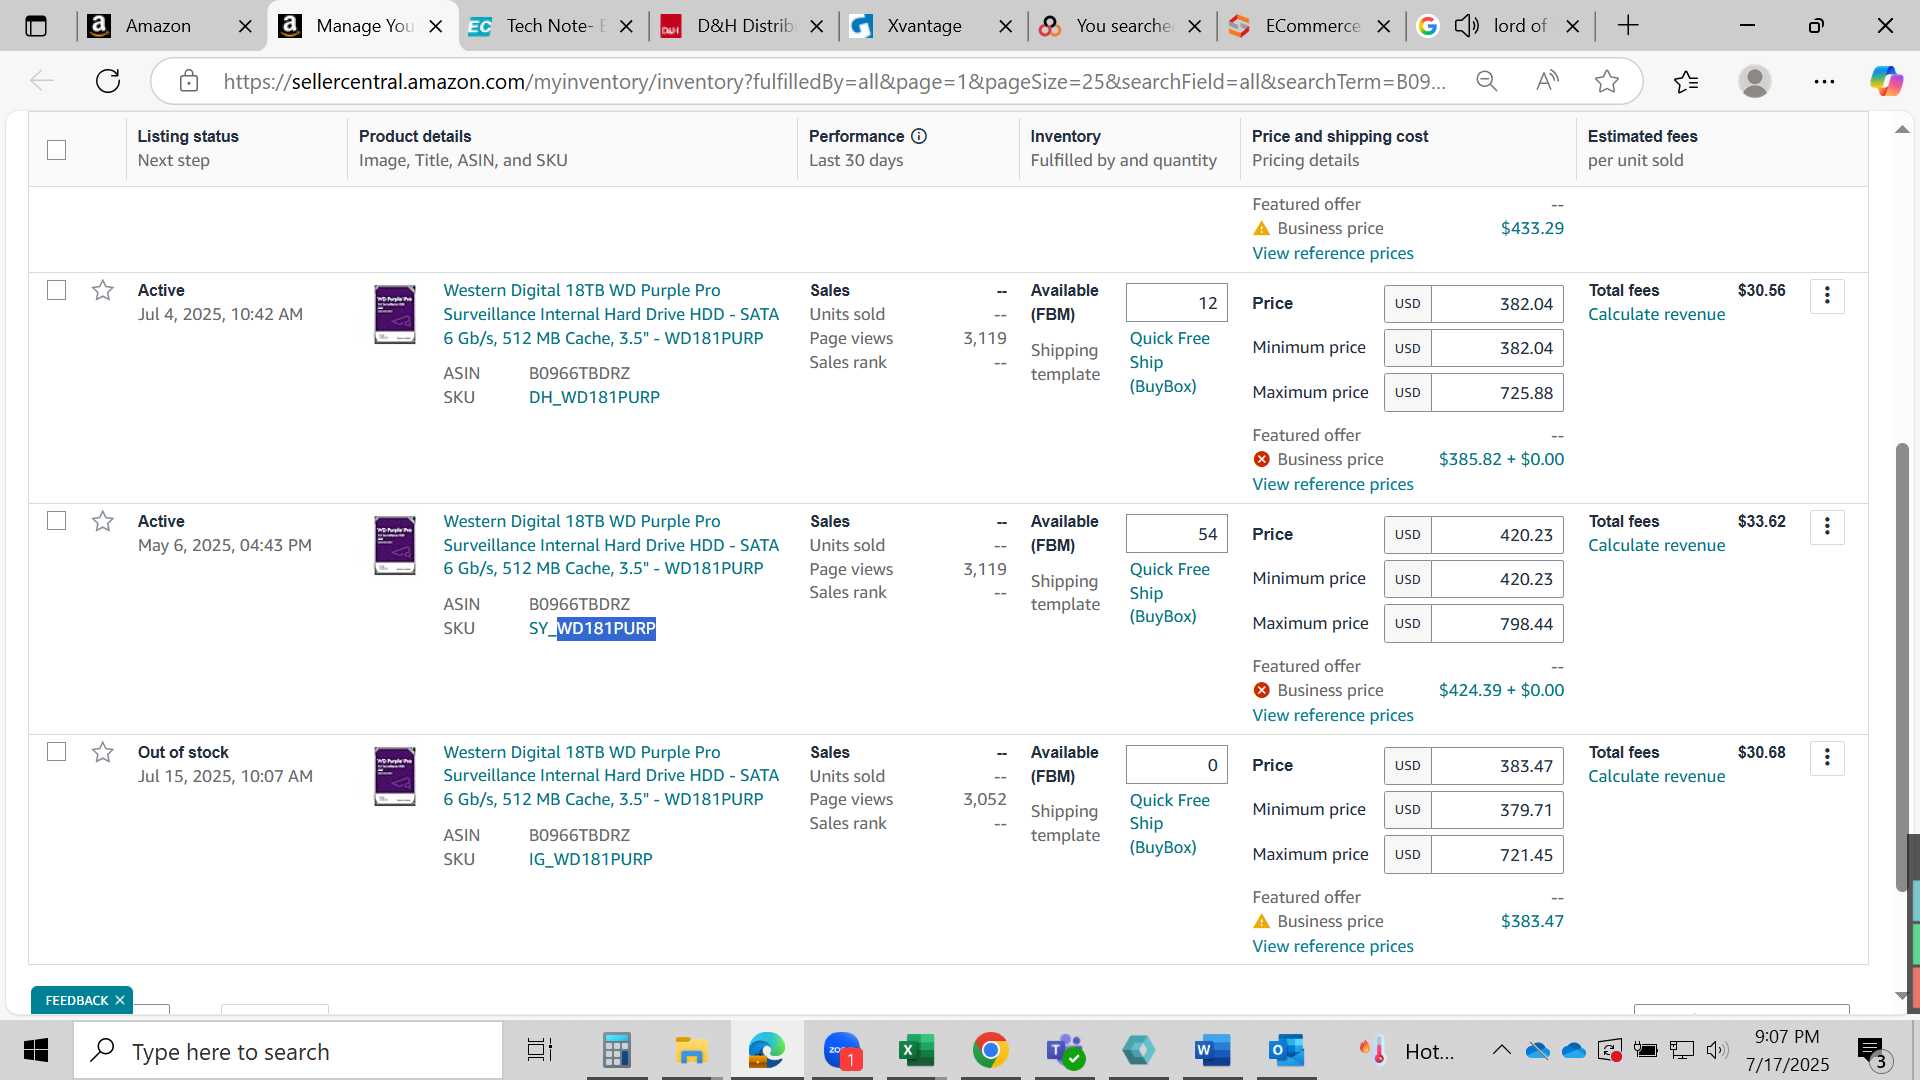This screenshot has height=1080, width=1920.
Task: Open Windows Start menu
Action: pos(36,1051)
